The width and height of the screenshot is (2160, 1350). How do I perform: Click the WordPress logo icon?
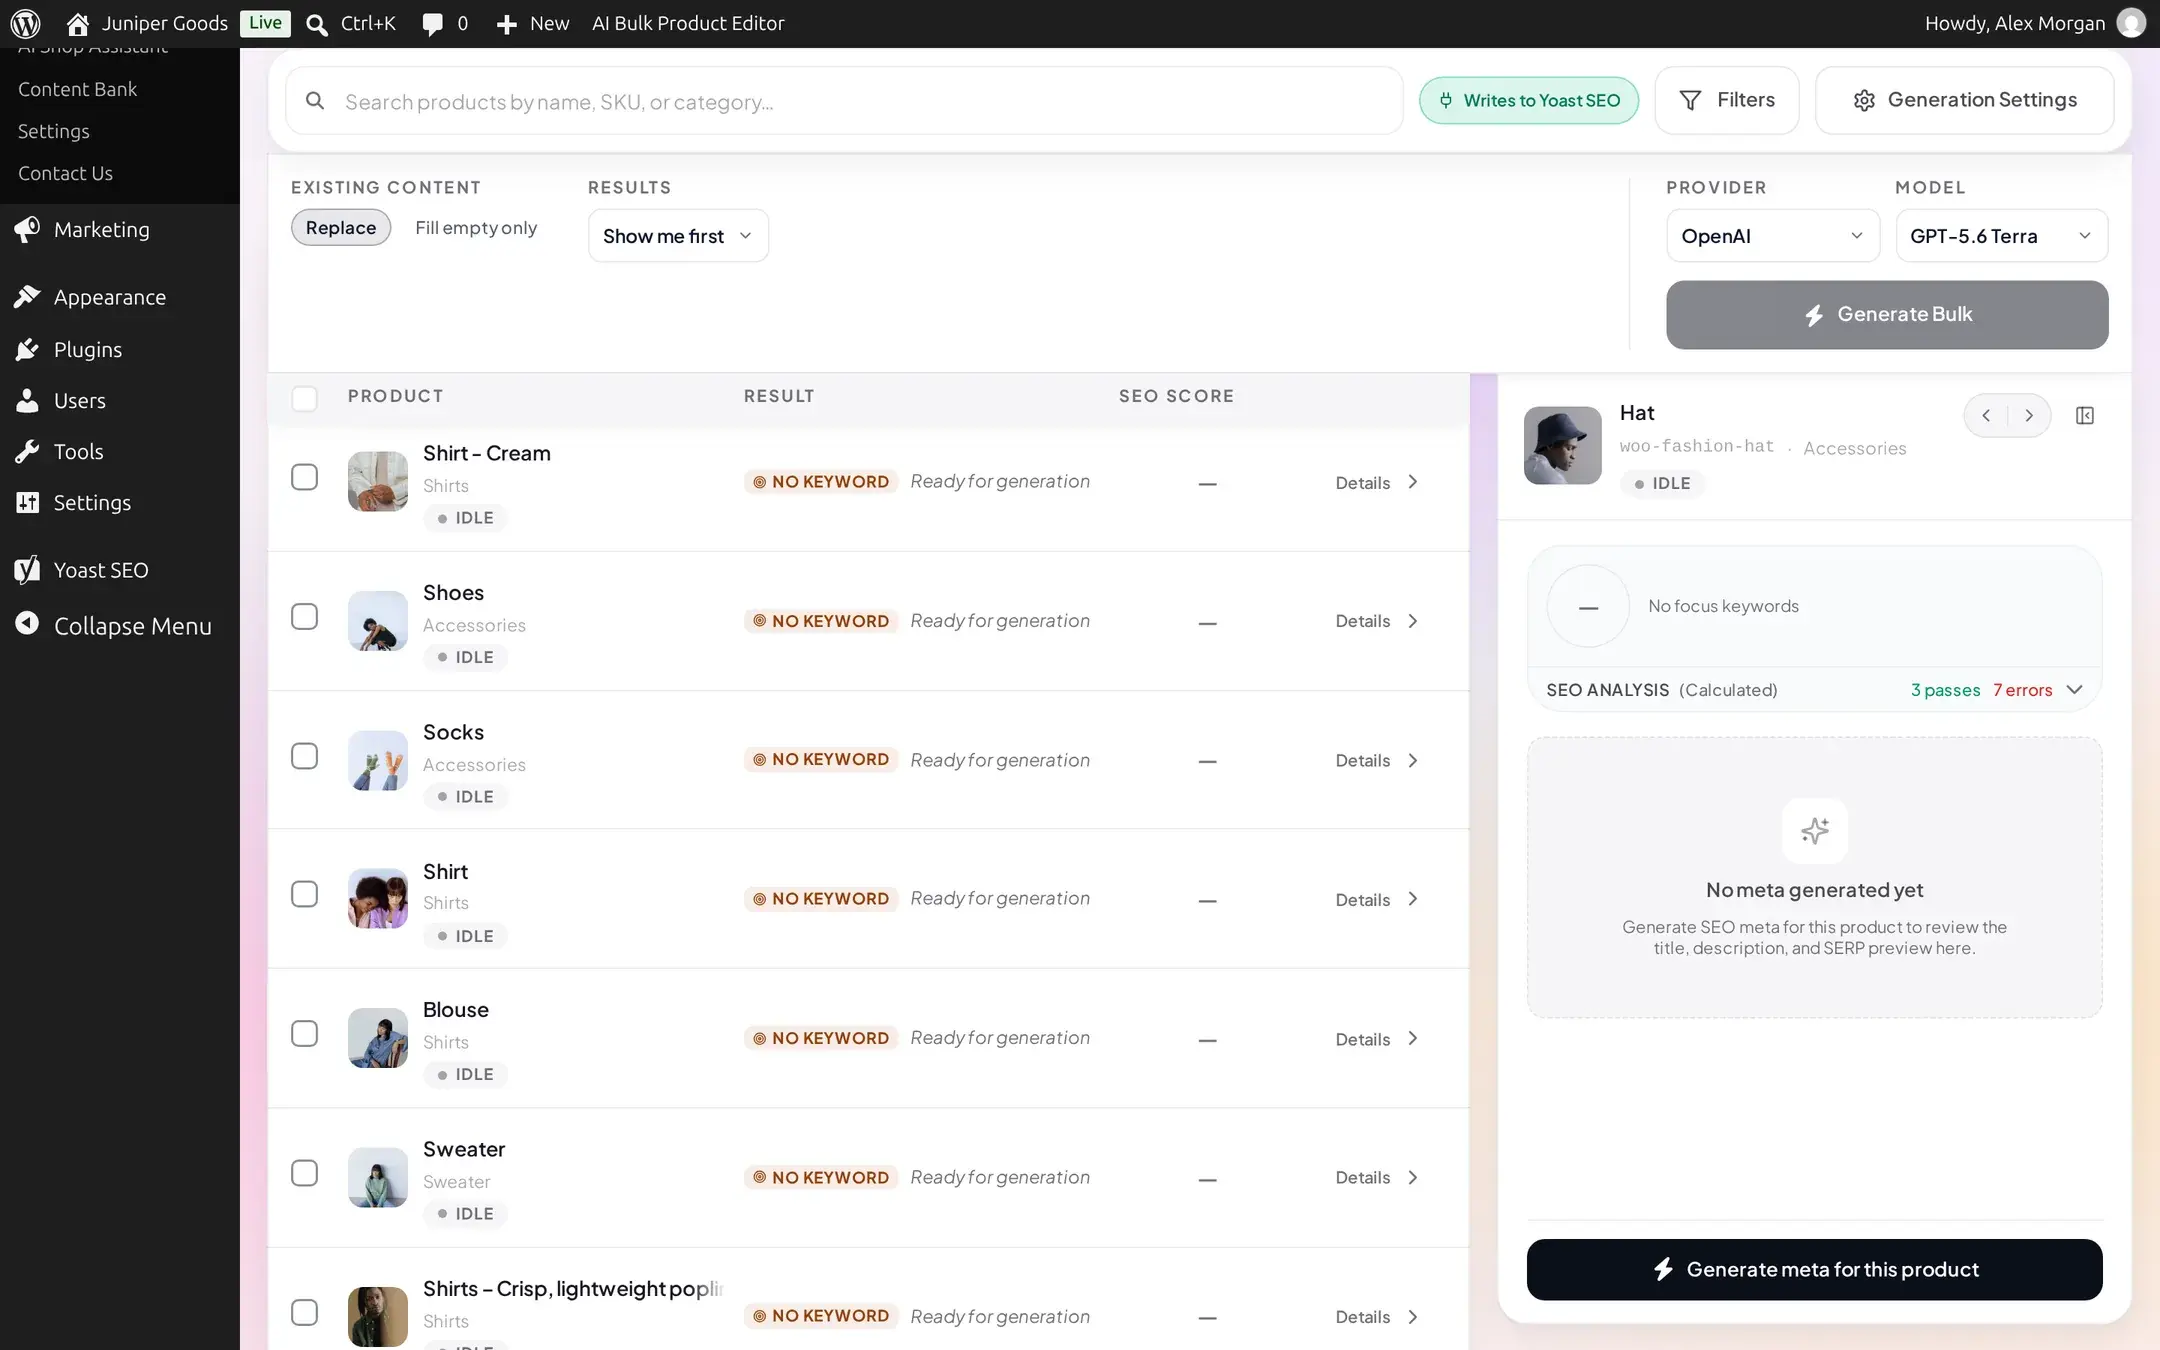[x=25, y=23]
